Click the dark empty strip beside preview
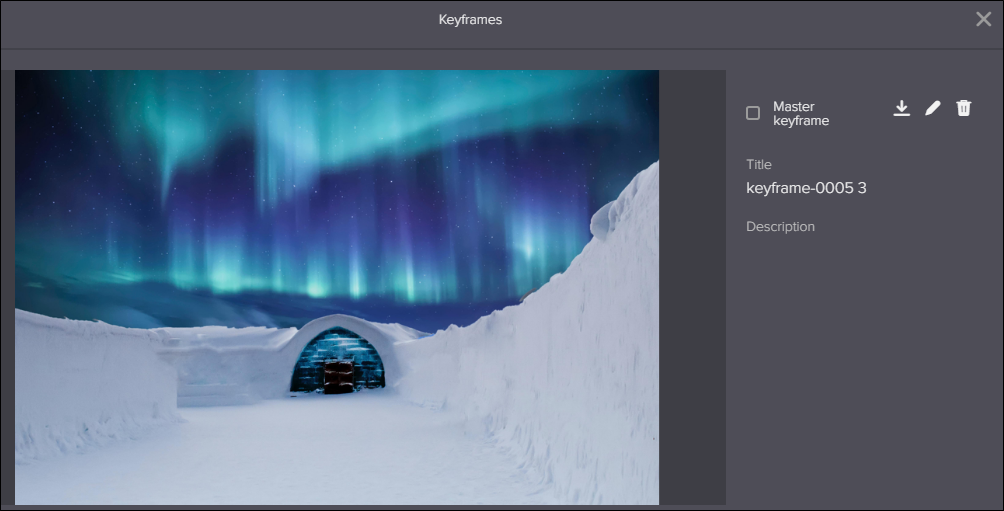 pos(692,287)
